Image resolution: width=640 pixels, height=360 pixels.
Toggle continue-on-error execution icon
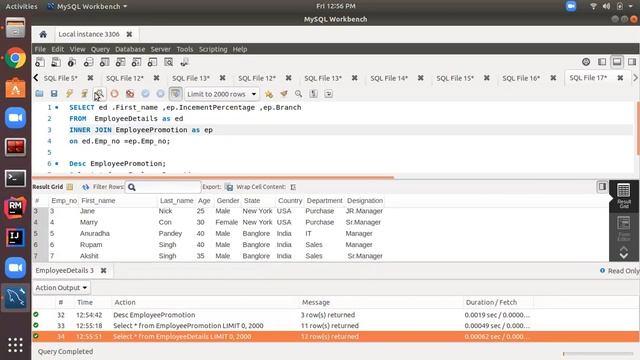click(130, 93)
